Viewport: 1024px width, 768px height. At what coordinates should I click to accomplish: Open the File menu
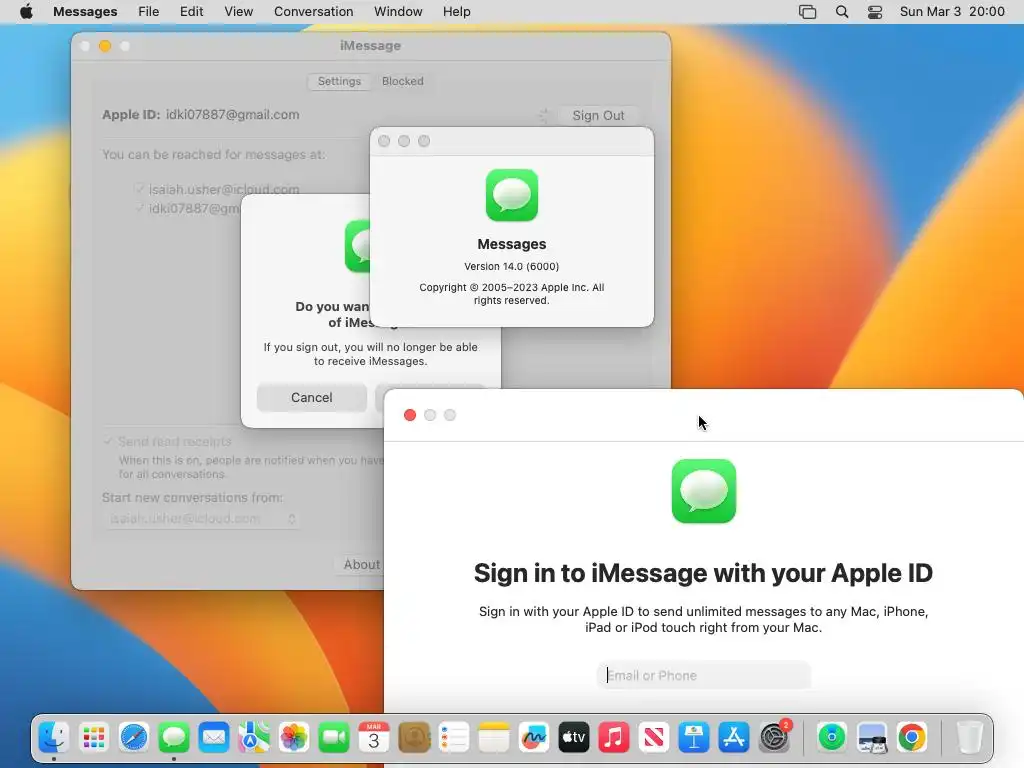tap(148, 12)
